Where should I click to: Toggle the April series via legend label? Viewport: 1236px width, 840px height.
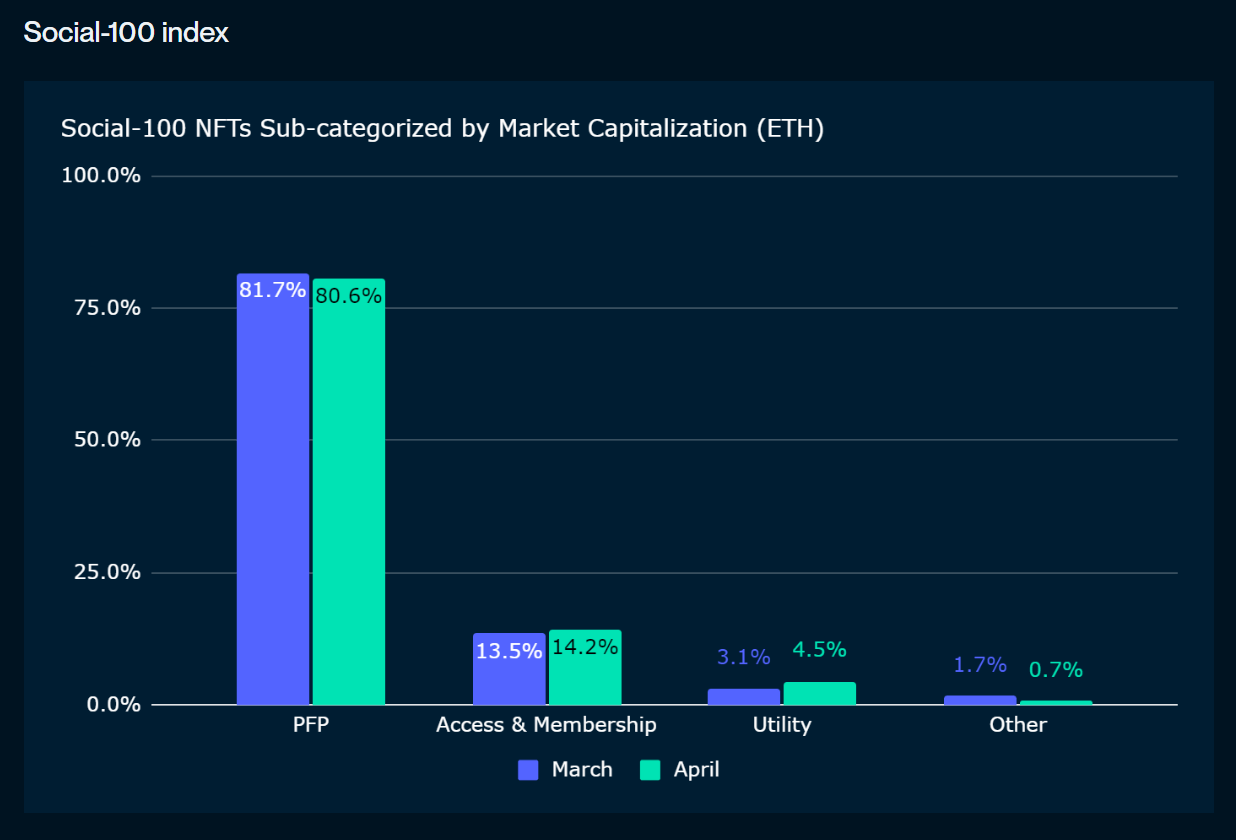click(696, 770)
